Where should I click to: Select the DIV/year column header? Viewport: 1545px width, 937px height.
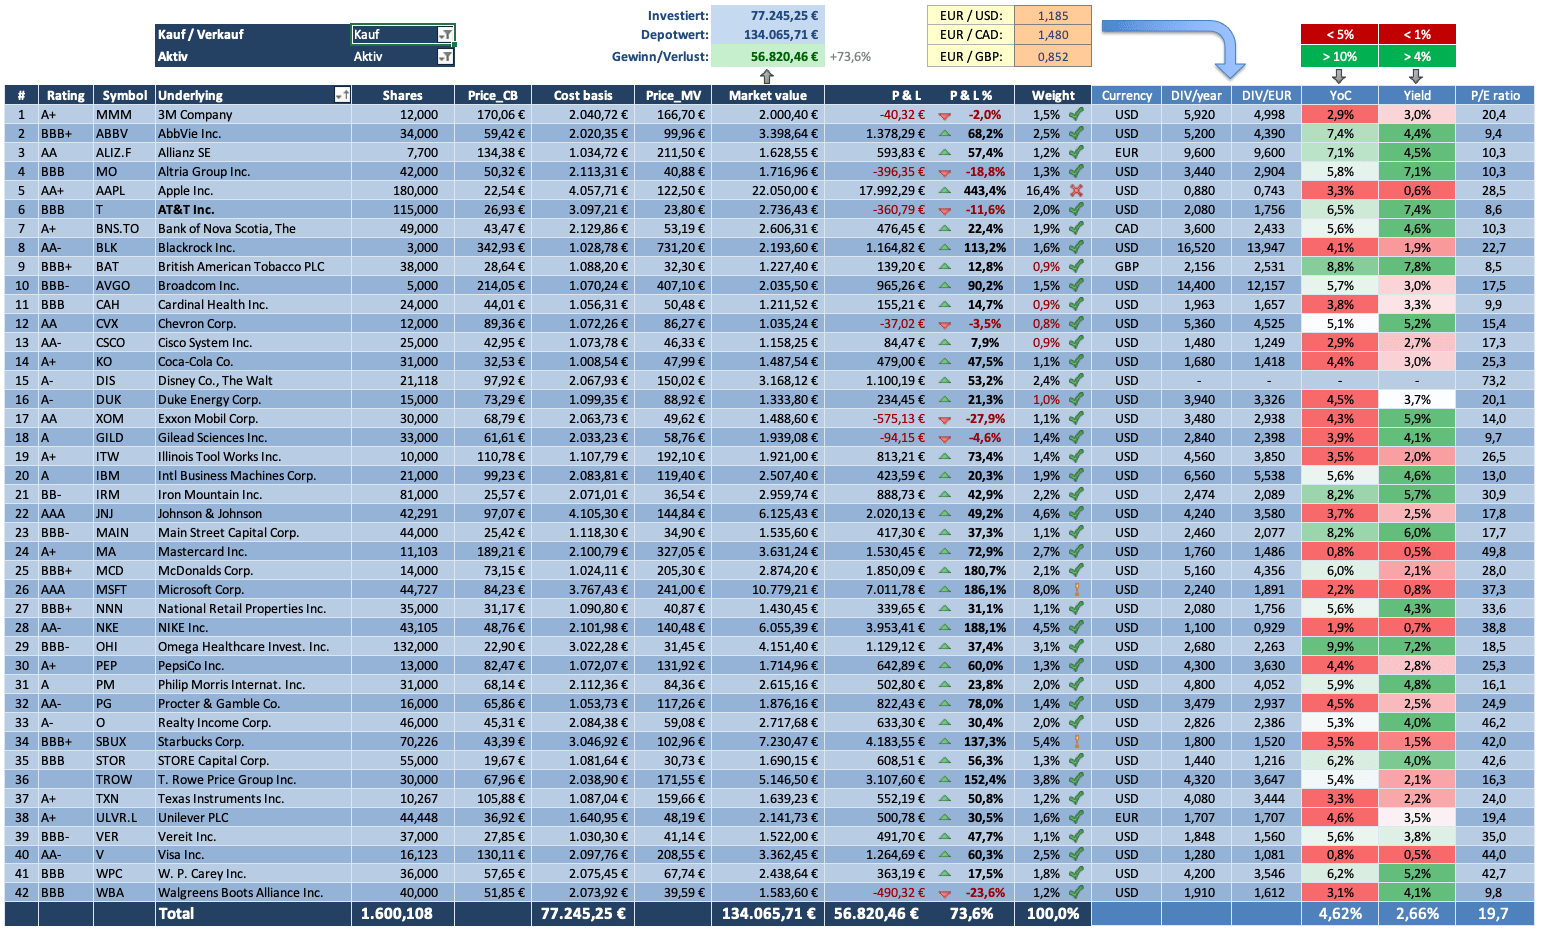(x=1196, y=96)
